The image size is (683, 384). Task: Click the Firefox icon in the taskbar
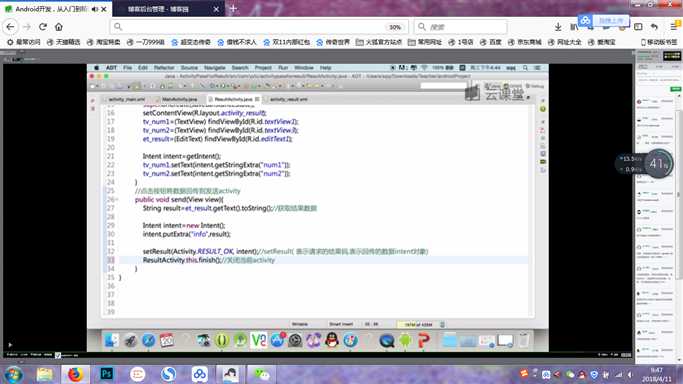tap(75, 374)
